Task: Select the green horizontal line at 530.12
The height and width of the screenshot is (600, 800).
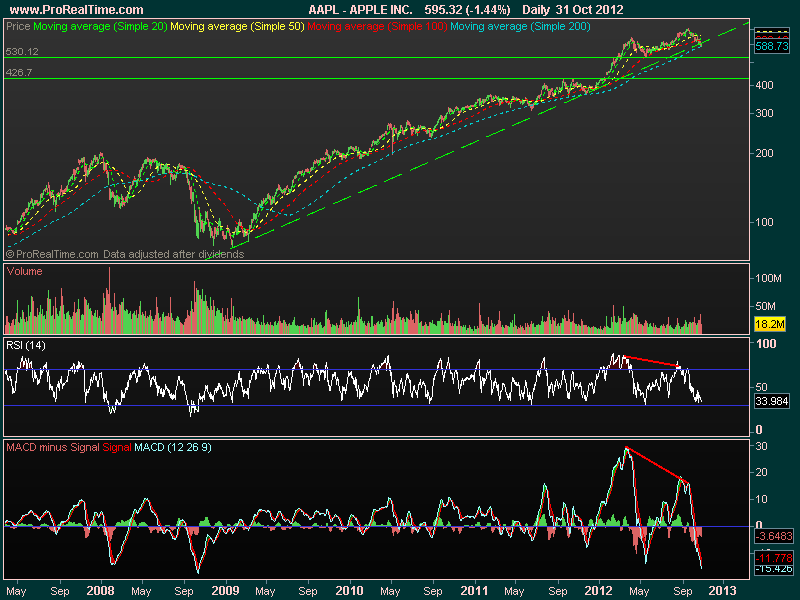Action: [377, 58]
